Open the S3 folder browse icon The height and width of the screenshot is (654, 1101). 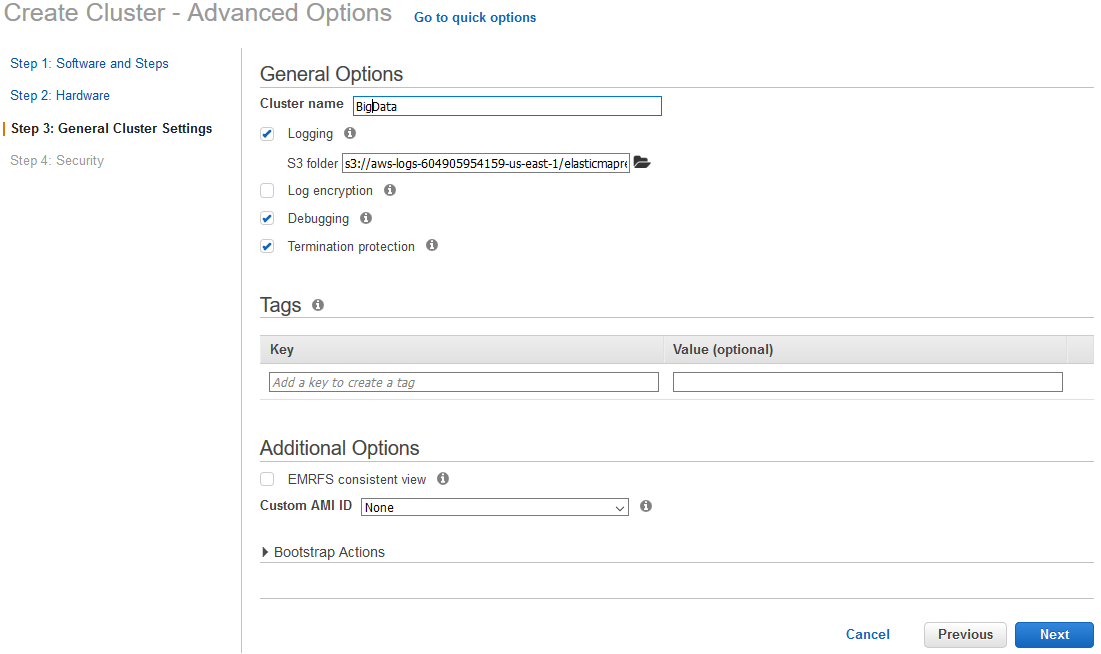642,163
